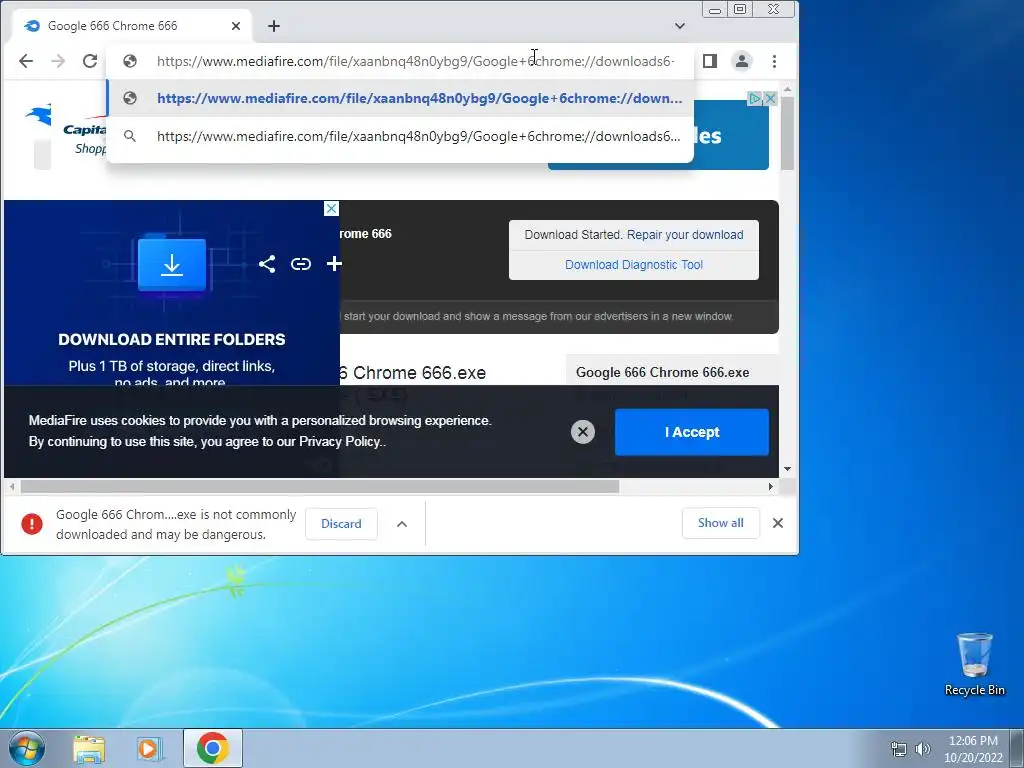
Task: Click the scroll up arrow of the page
Action: pos(788,89)
